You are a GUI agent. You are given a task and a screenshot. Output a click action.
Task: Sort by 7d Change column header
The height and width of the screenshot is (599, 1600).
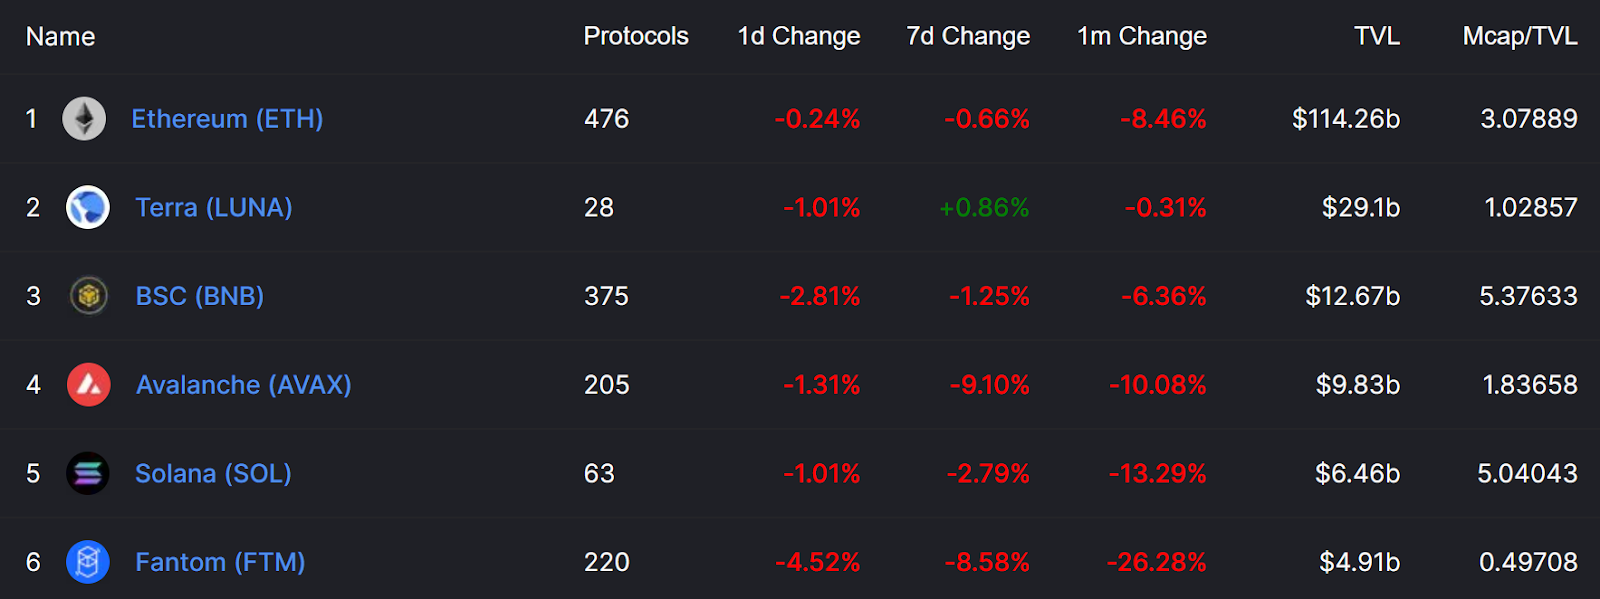pyautogui.click(x=968, y=36)
